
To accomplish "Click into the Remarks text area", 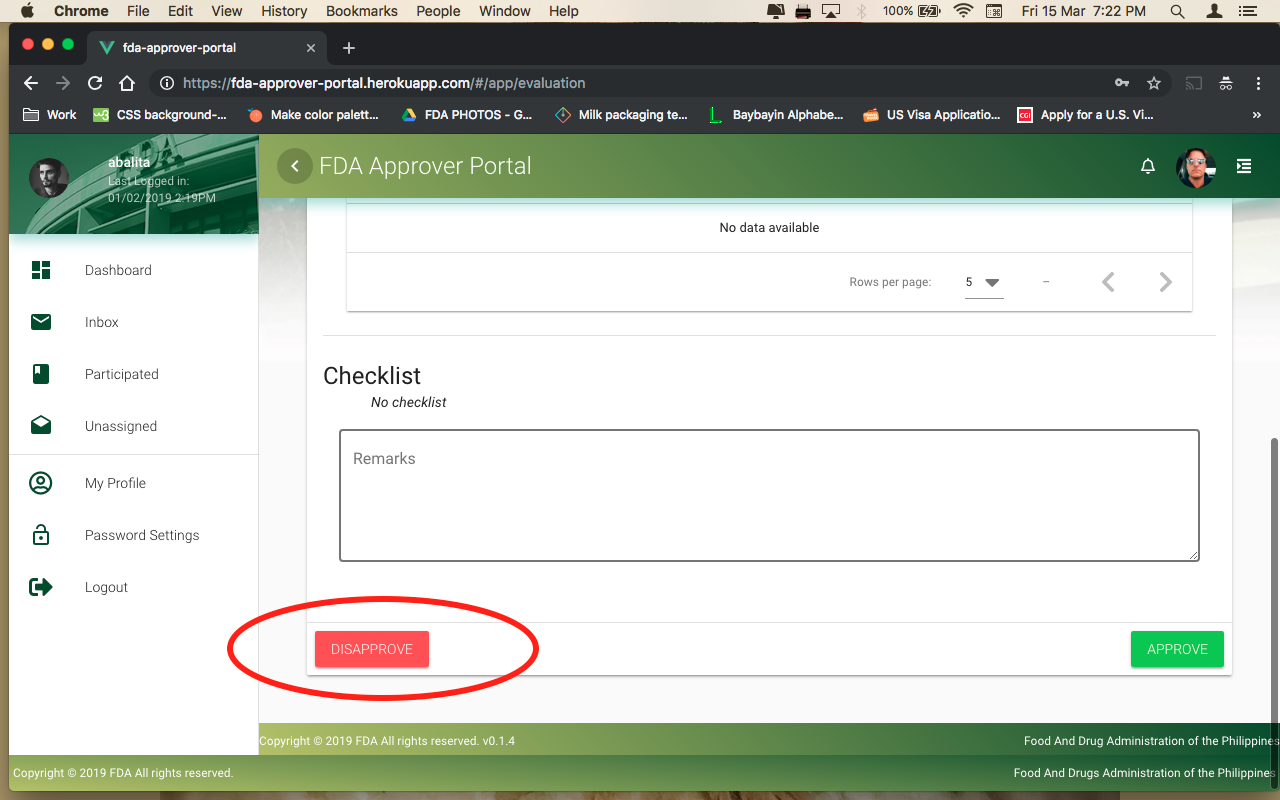I will click(x=769, y=495).
